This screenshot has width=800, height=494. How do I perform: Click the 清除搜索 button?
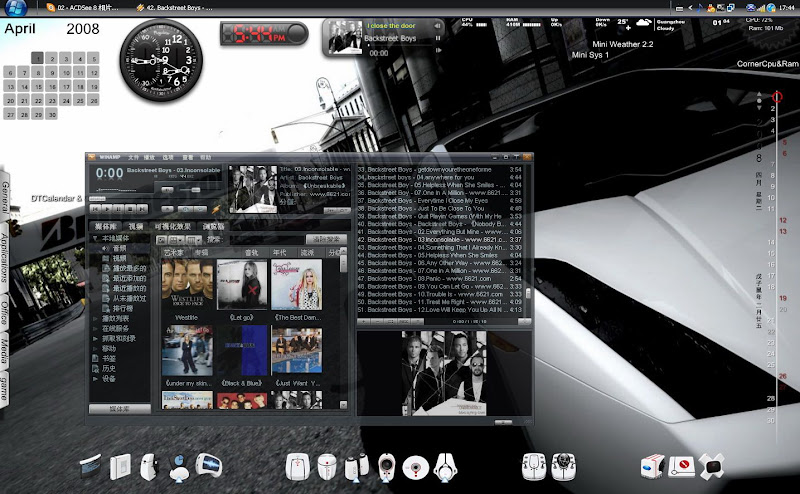tap(327, 239)
